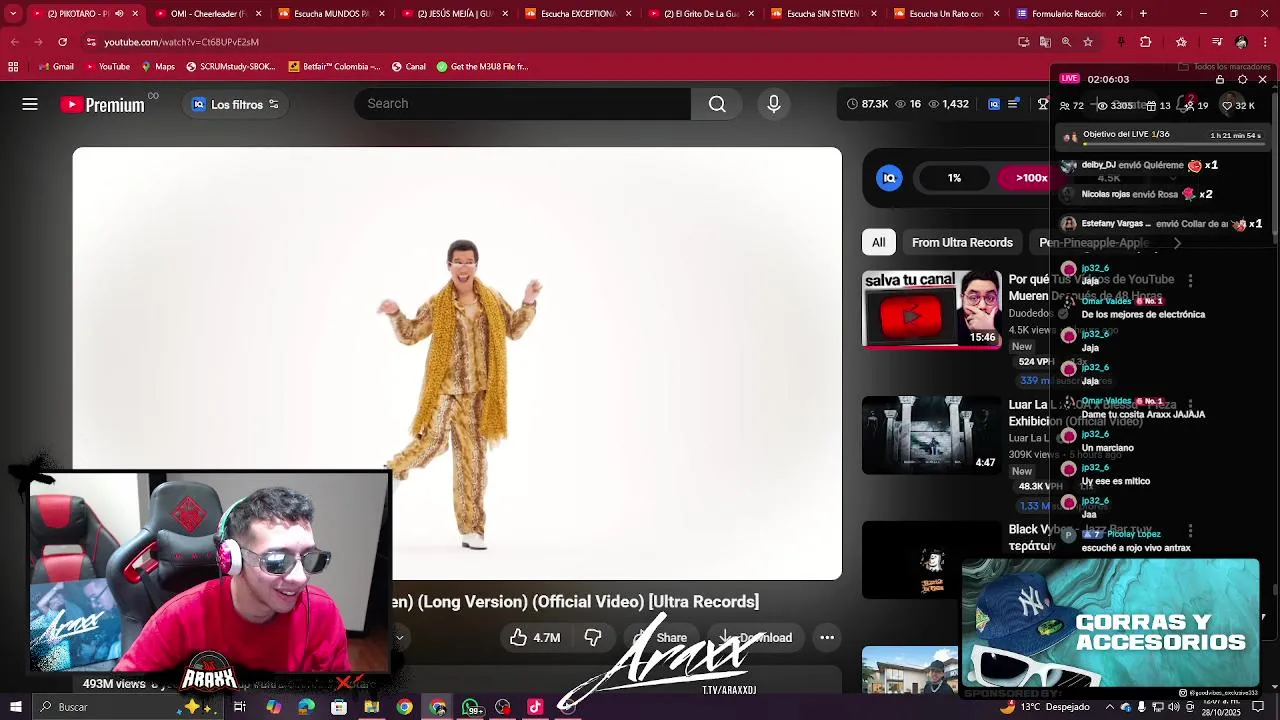Image resolution: width=1280 pixels, height=720 pixels.
Task: Click the magnifier search submit icon
Action: click(717, 104)
